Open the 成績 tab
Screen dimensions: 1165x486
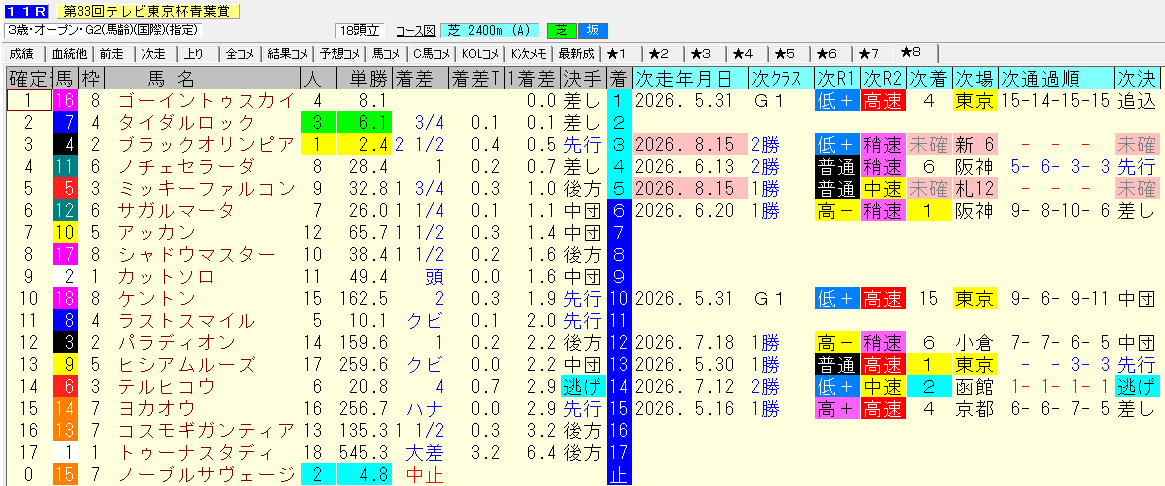23,54
